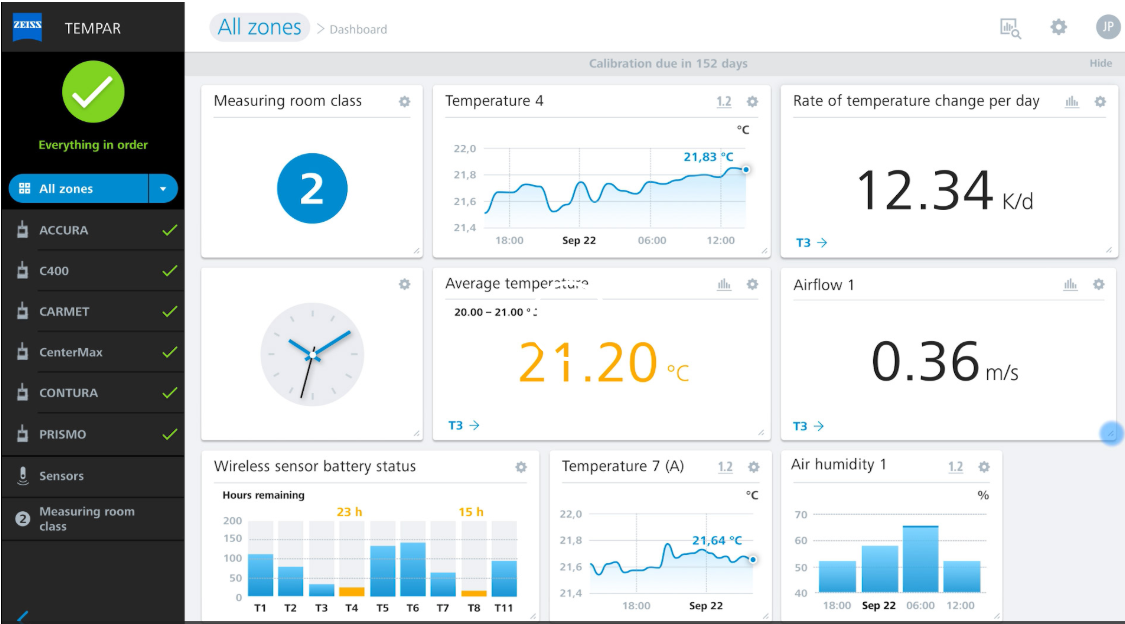Click the green Everything in order status icon
Viewport: 1125px width, 624px height.
point(93,92)
